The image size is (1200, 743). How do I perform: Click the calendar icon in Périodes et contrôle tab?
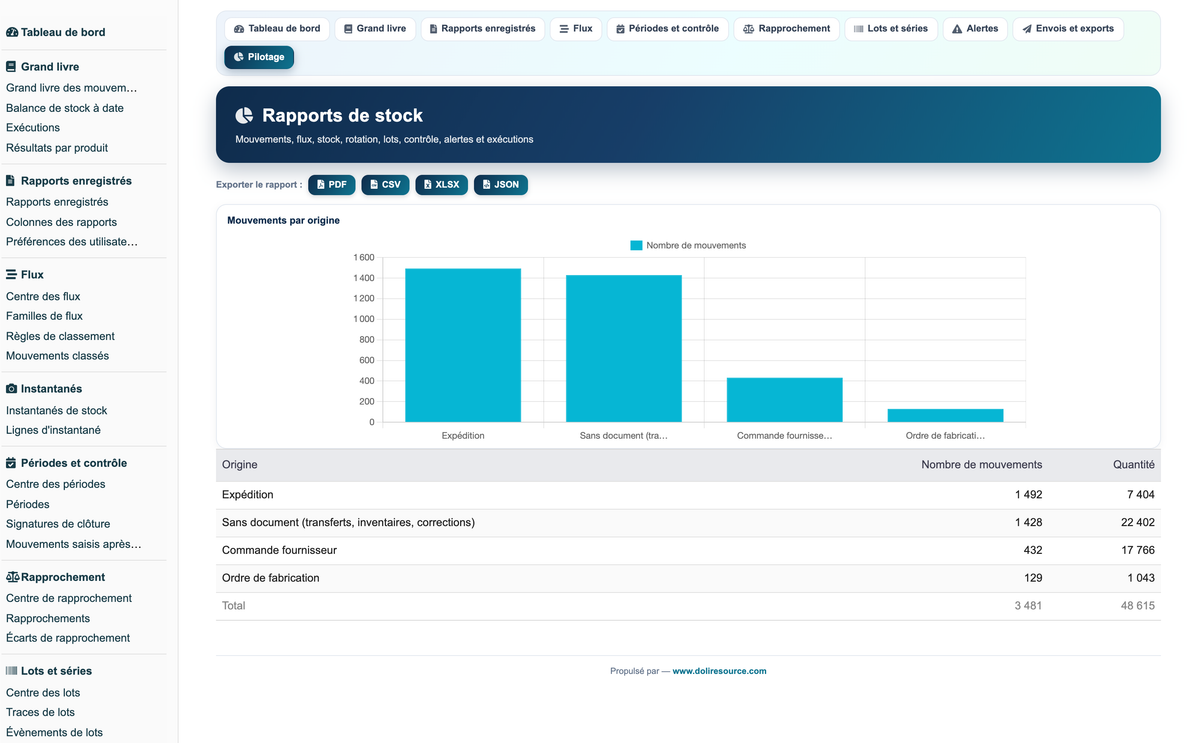tap(620, 29)
